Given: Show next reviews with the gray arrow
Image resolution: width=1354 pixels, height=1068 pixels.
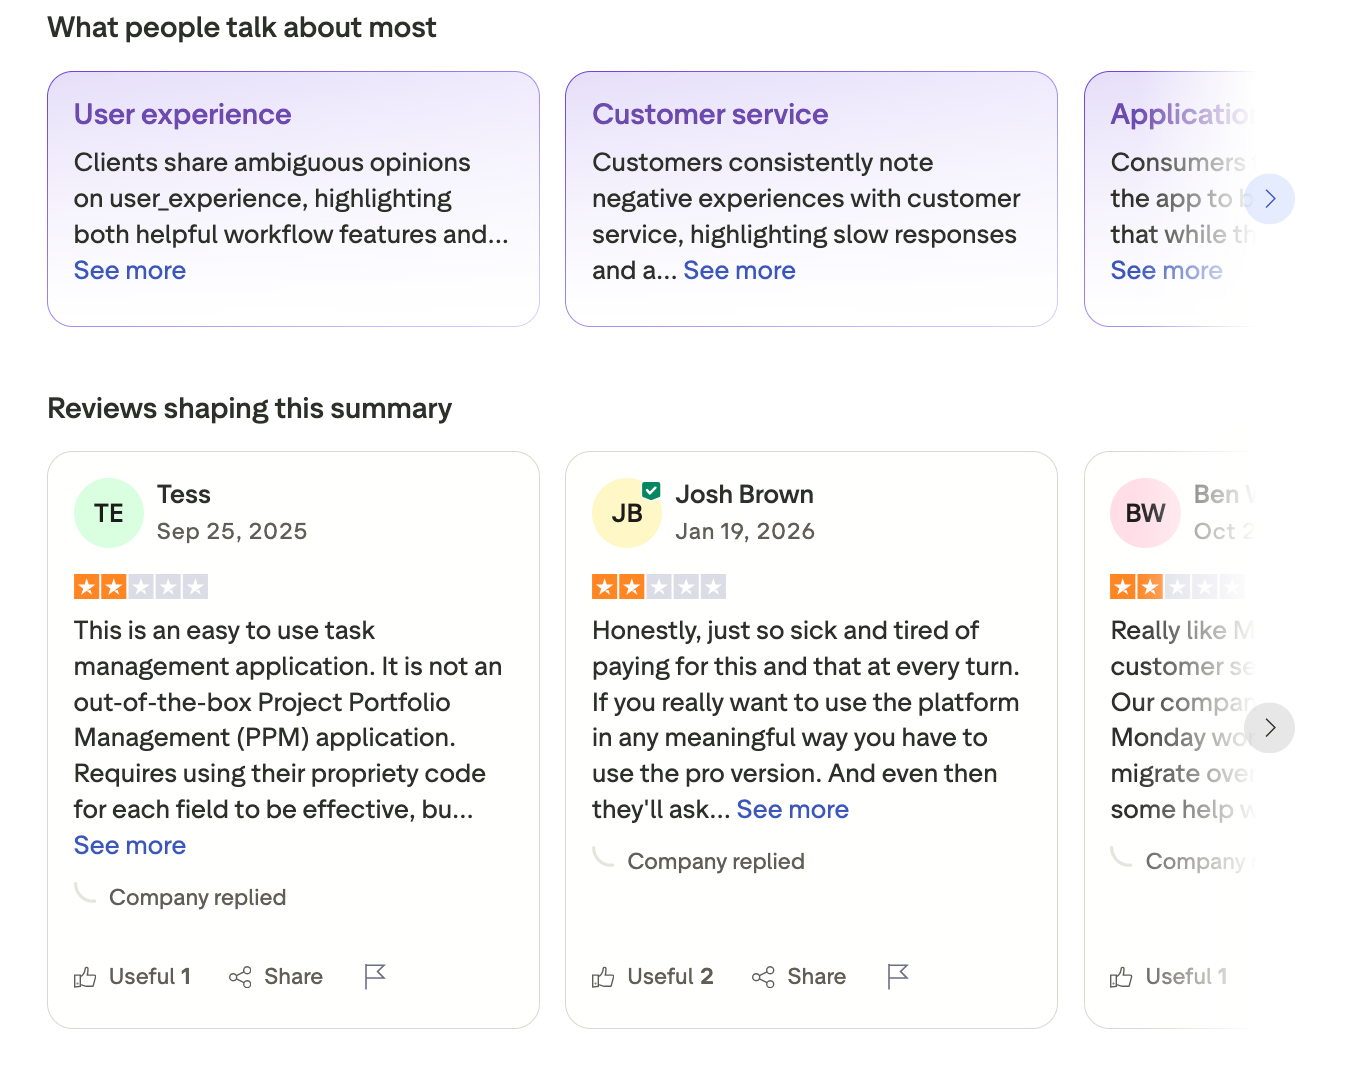Looking at the screenshot, I should 1270,728.
